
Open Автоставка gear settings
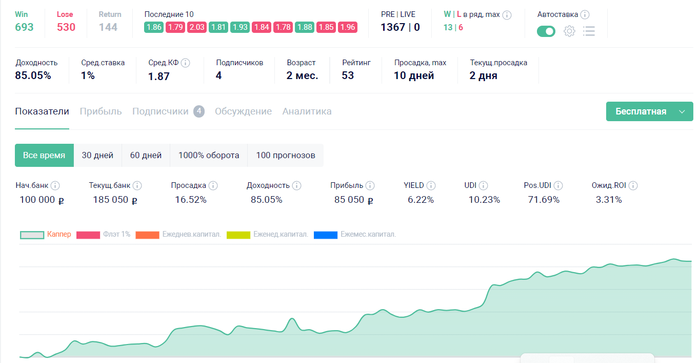click(x=569, y=31)
